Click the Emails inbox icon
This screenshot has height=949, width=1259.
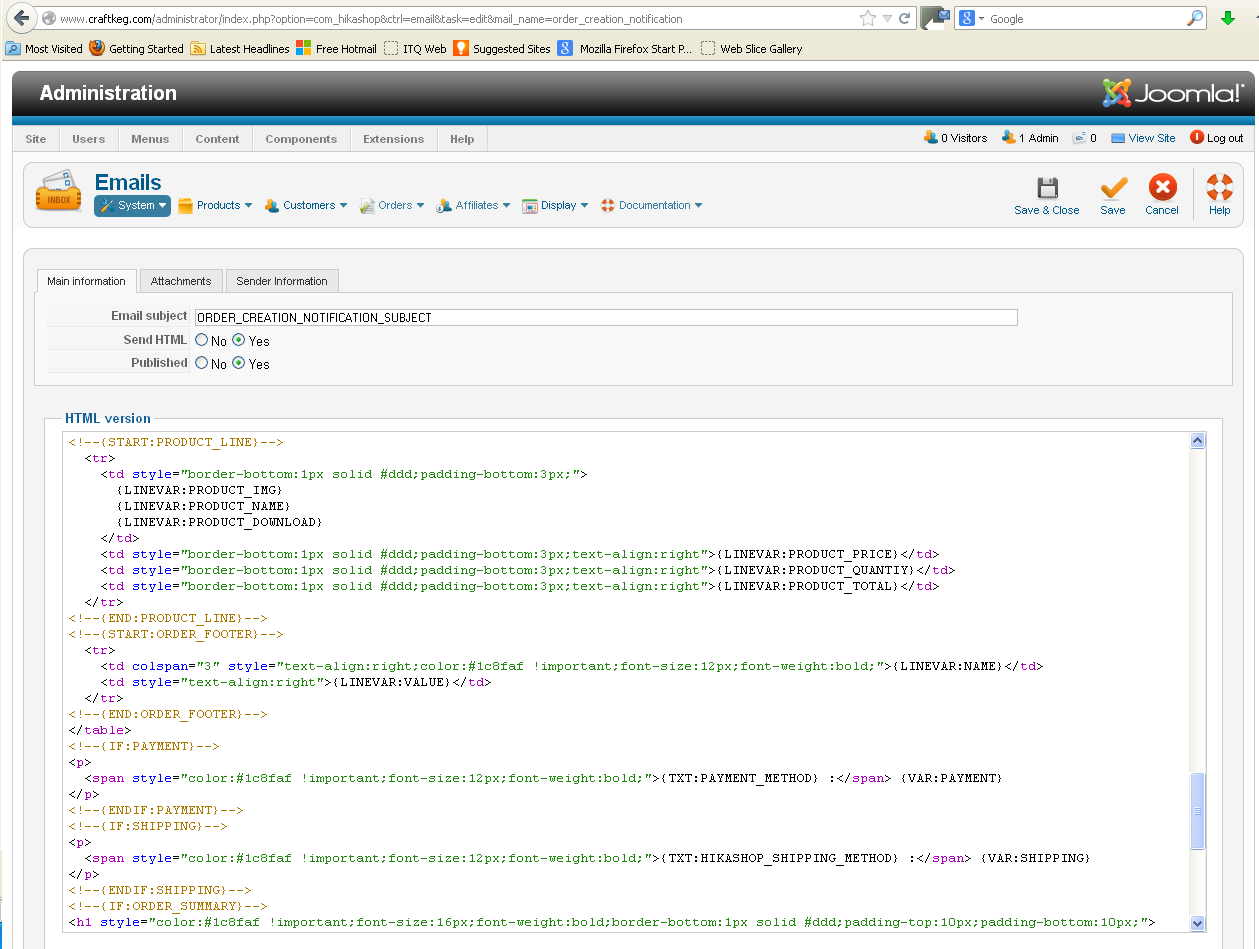(x=59, y=191)
